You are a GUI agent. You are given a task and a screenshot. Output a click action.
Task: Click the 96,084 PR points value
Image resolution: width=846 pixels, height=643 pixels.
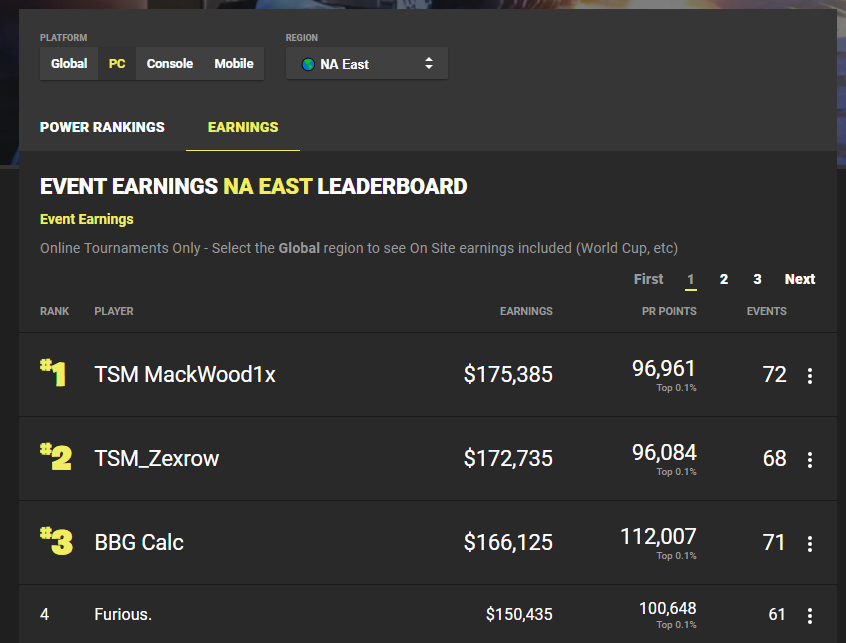tap(664, 453)
